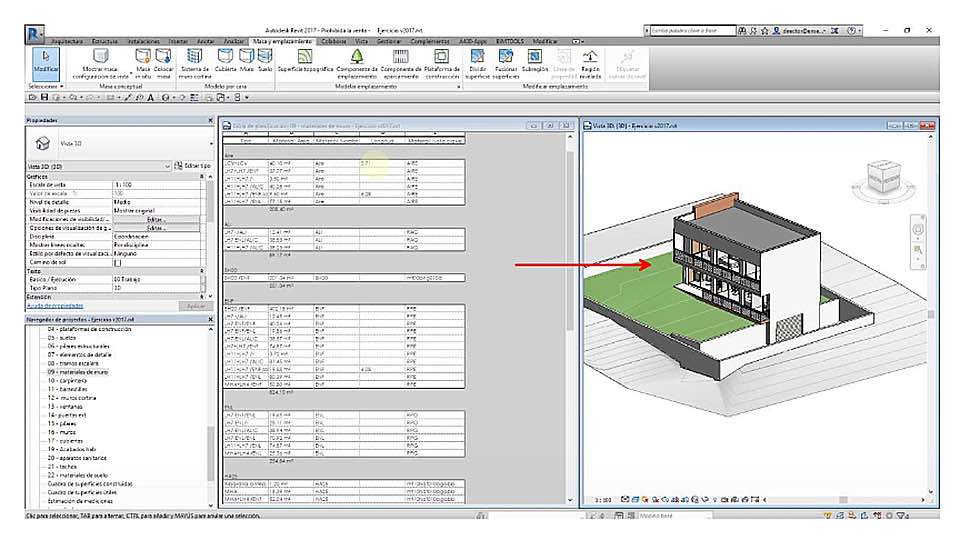960x550 pixels.
Task: Click the Escala de vista 1:100 value
Action: [x=157, y=184]
